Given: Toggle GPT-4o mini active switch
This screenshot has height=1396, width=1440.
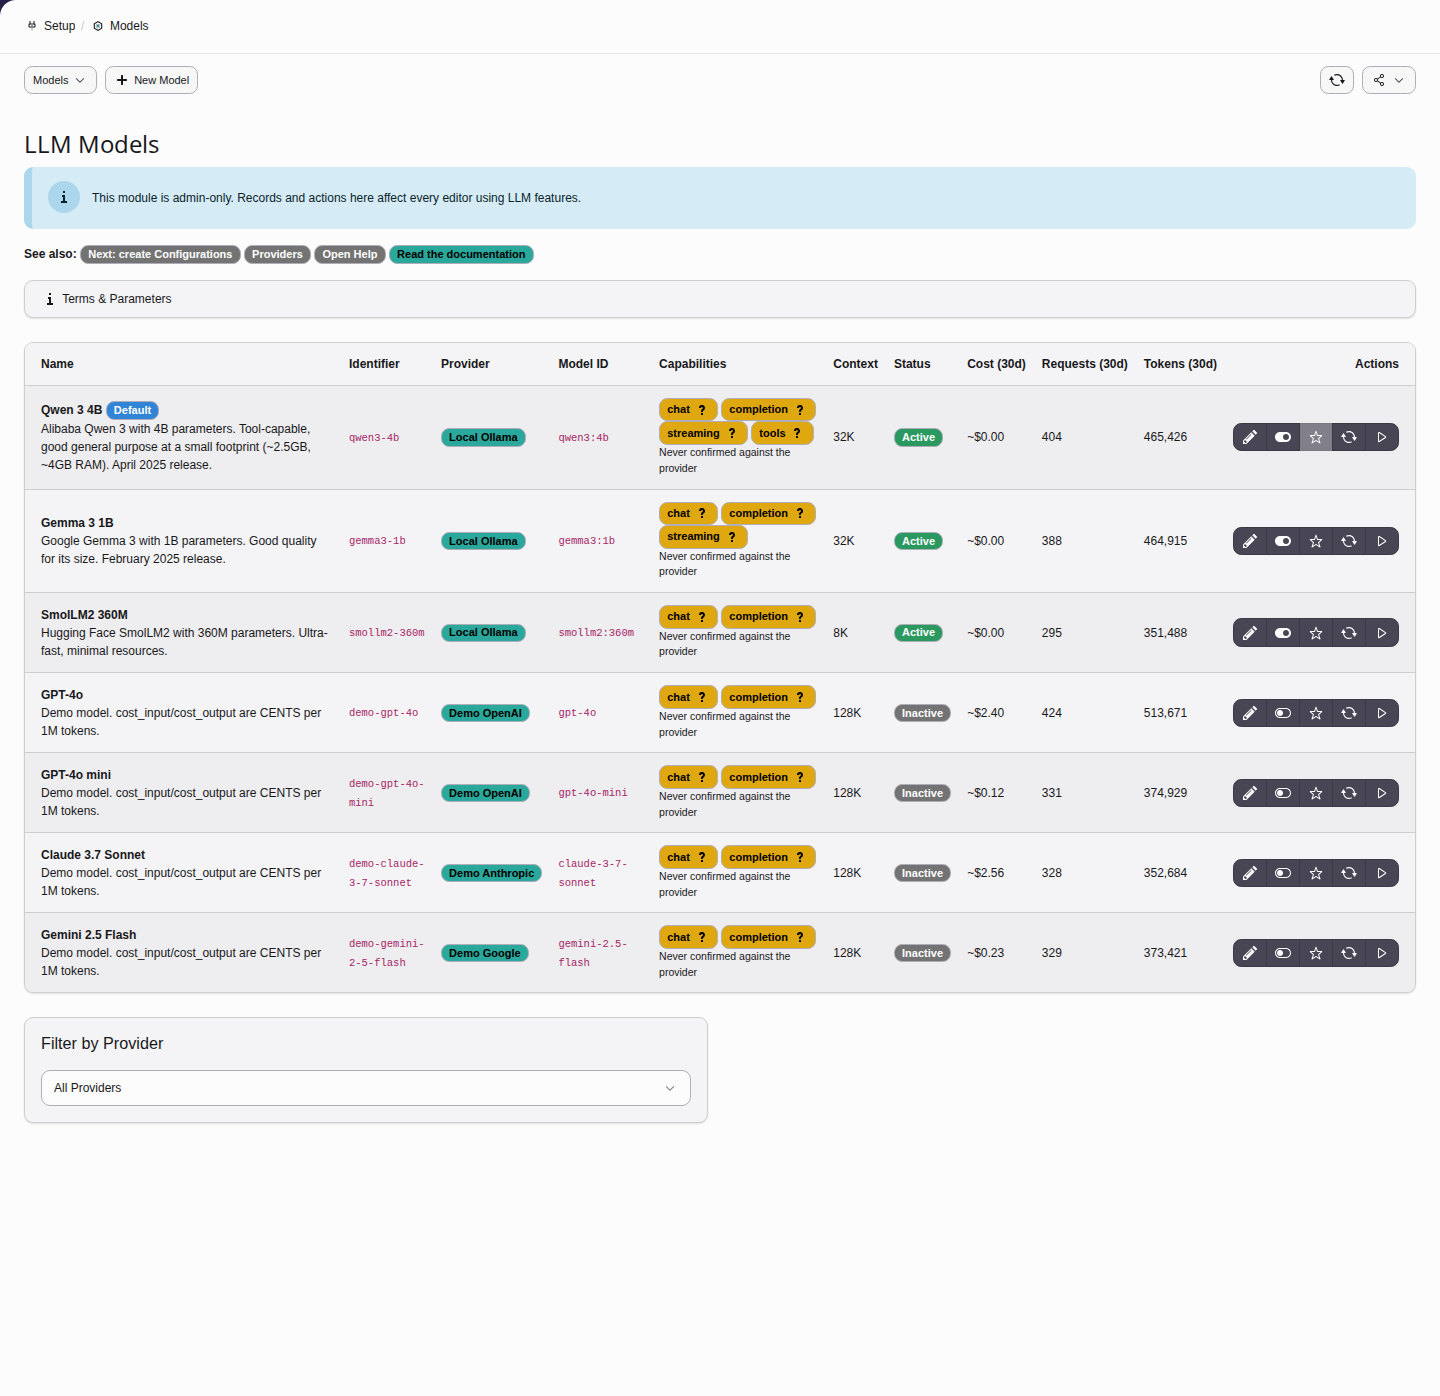Looking at the screenshot, I should pos(1283,793).
